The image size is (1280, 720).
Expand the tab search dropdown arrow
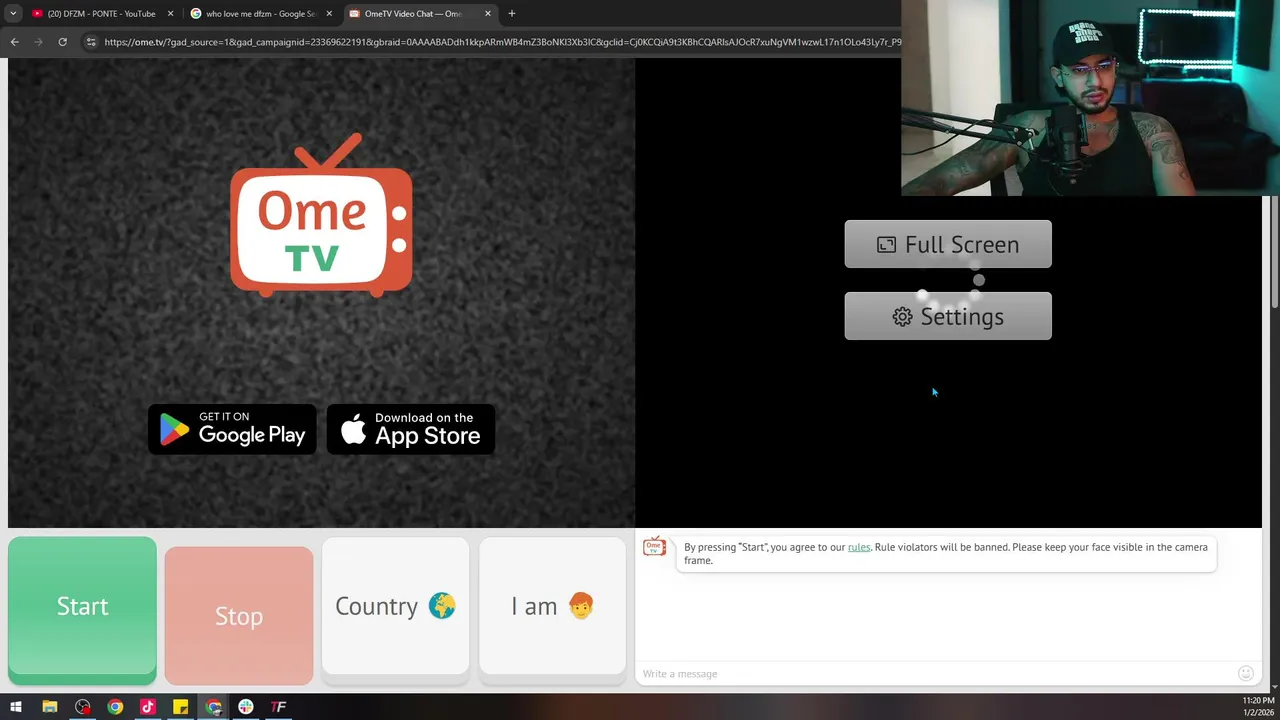click(13, 14)
